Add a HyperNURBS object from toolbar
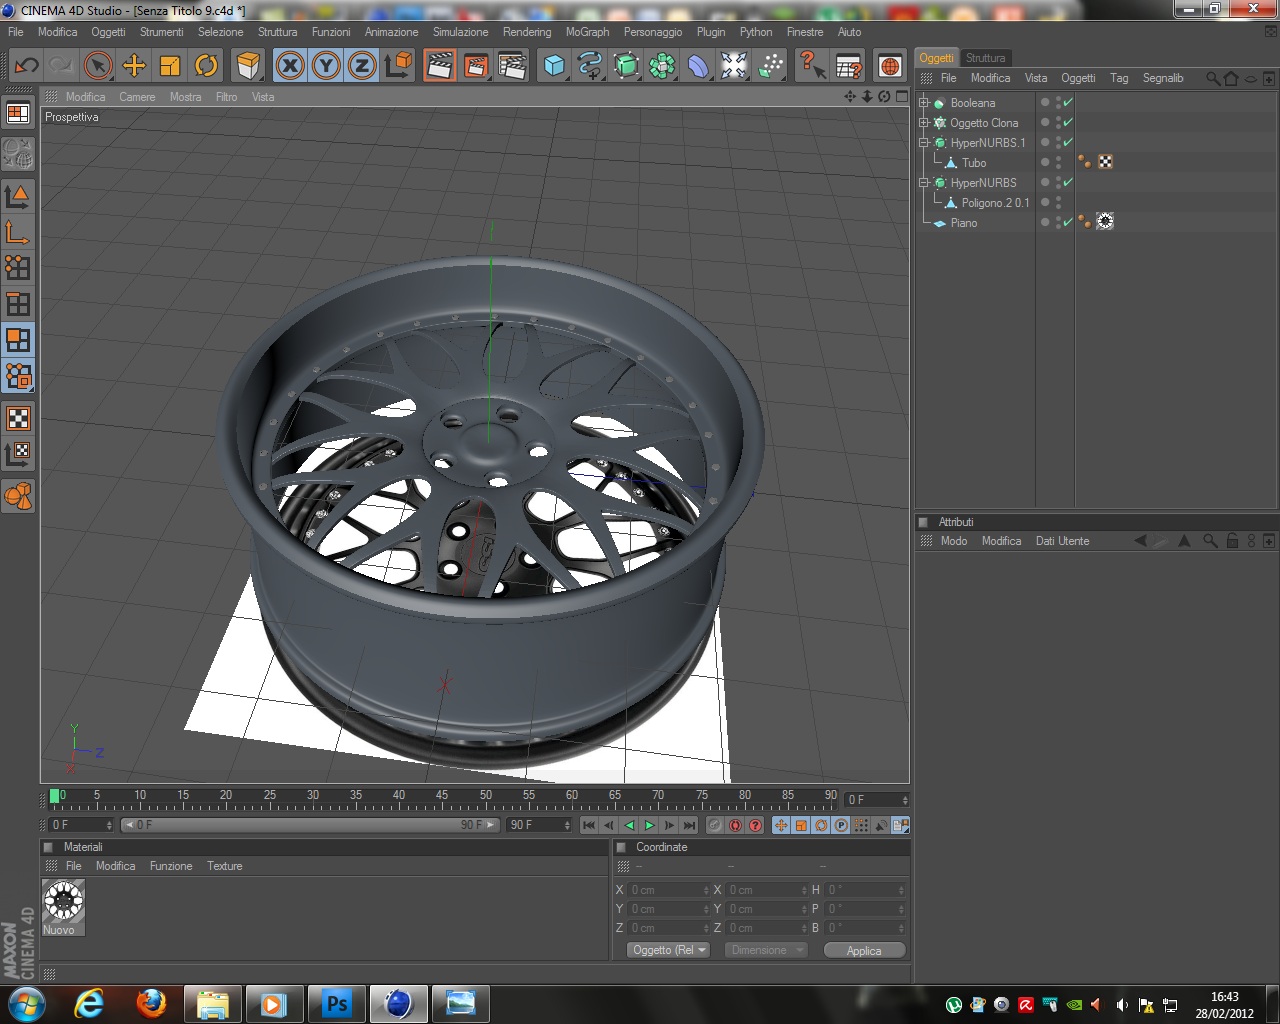The height and width of the screenshot is (1024, 1280). (x=626, y=66)
